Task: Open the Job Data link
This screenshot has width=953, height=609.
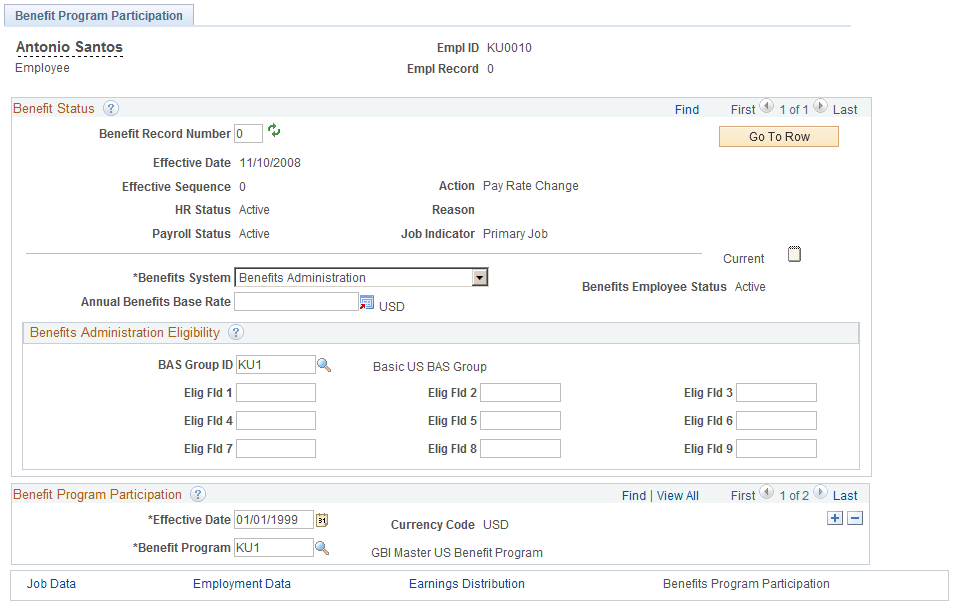Action: coord(51,583)
